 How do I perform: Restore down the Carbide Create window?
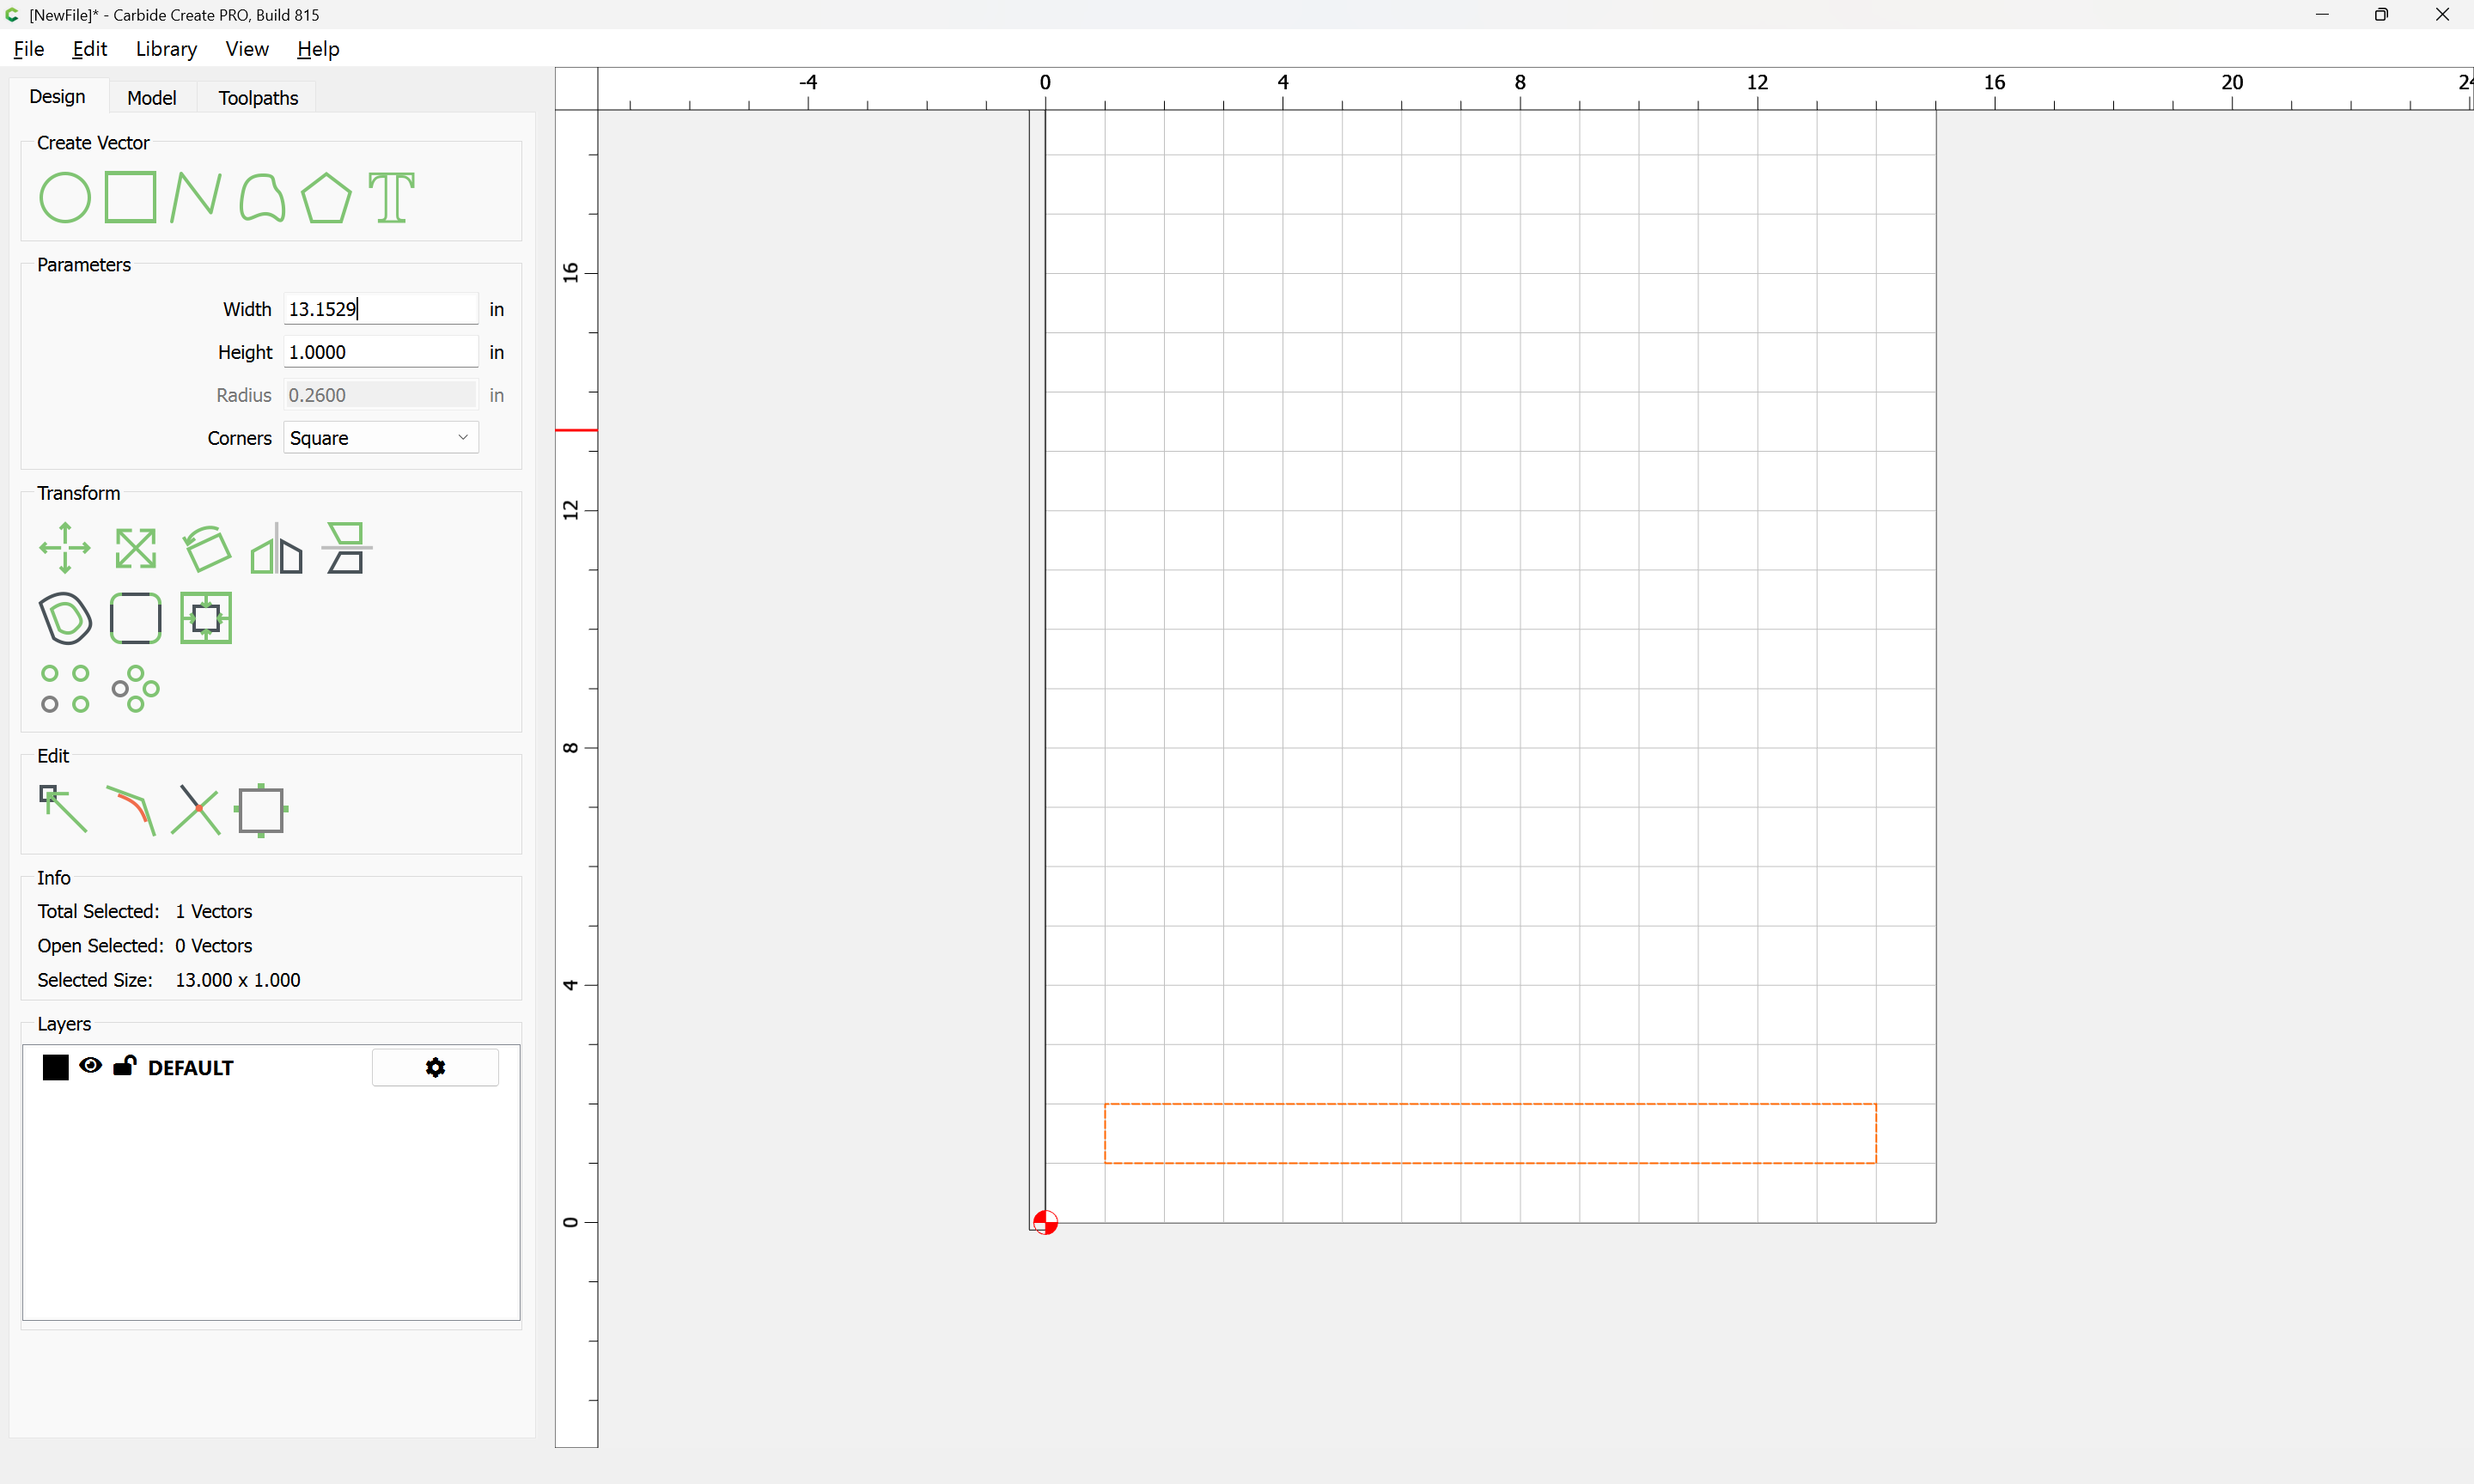(2381, 15)
